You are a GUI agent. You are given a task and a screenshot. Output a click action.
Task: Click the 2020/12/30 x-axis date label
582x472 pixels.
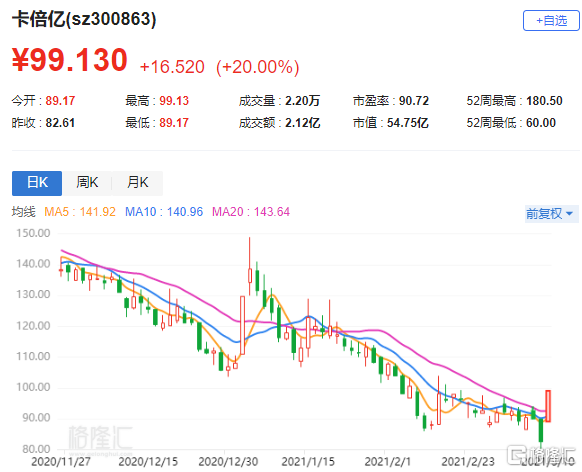click(228, 462)
